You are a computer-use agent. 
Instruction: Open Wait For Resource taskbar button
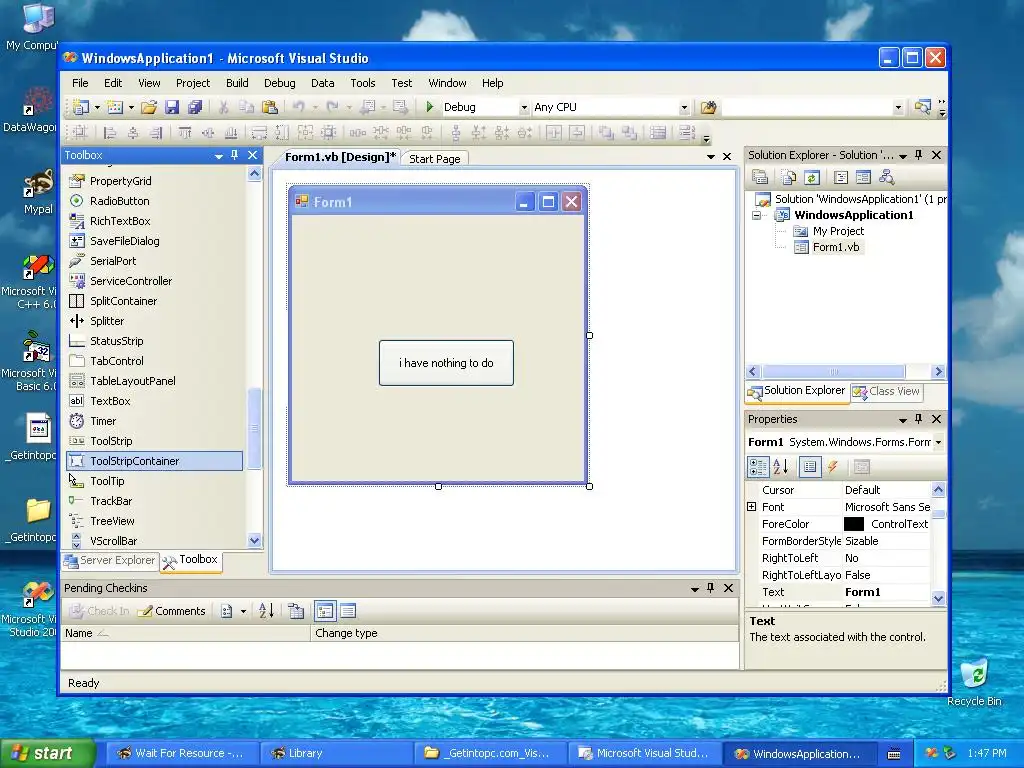pyautogui.click(x=181, y=753)
